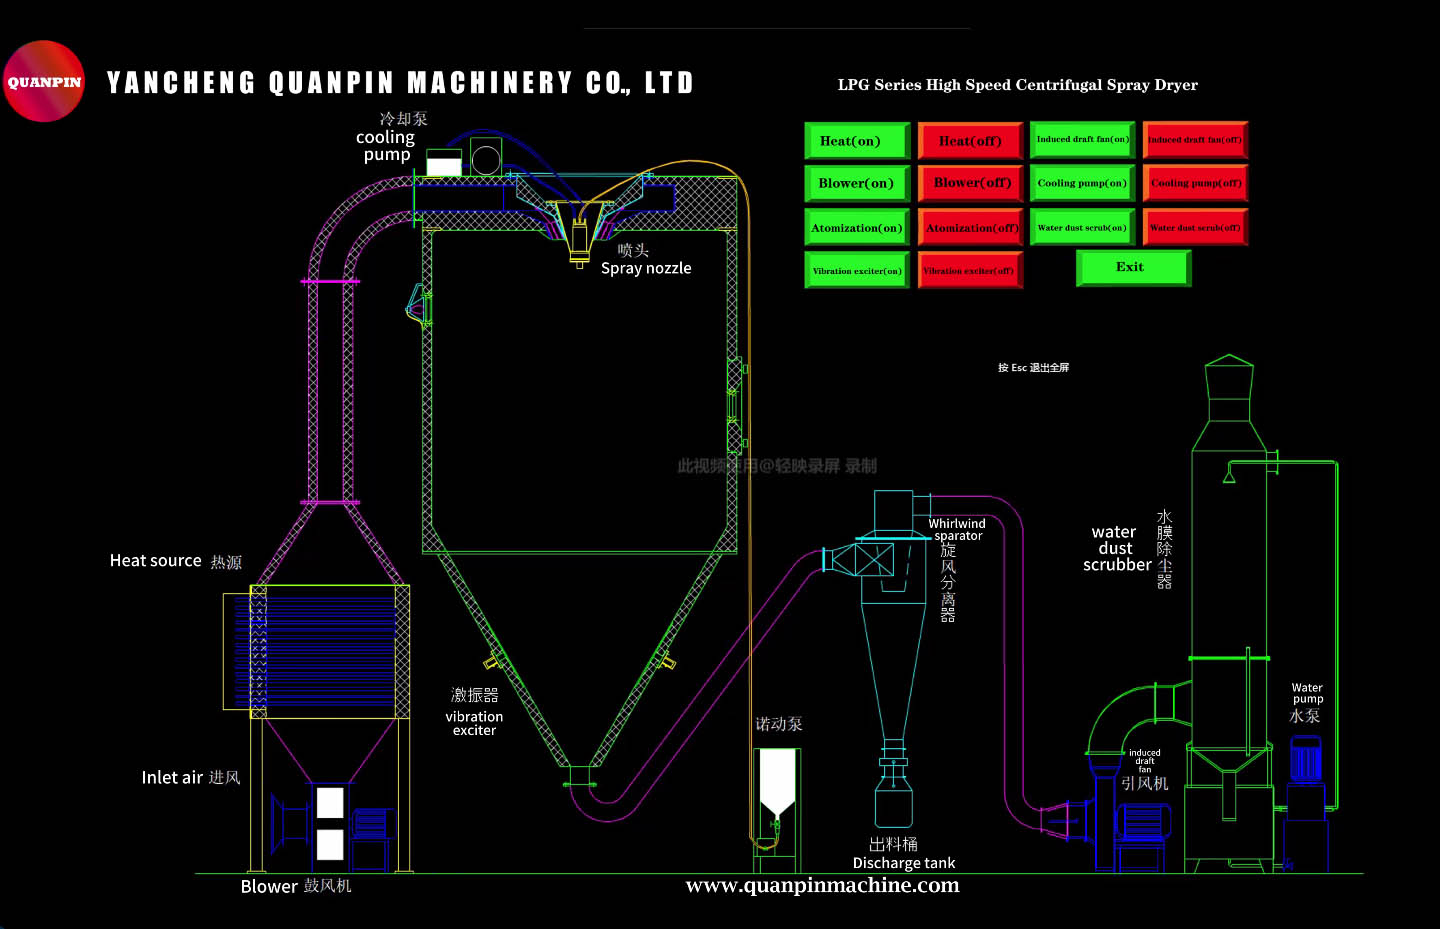Click the '按 Esc 退出全屏' hint text
The width and height of the screenshot is (1440, 929).
pyautogui.click(x=1033, y=368)
